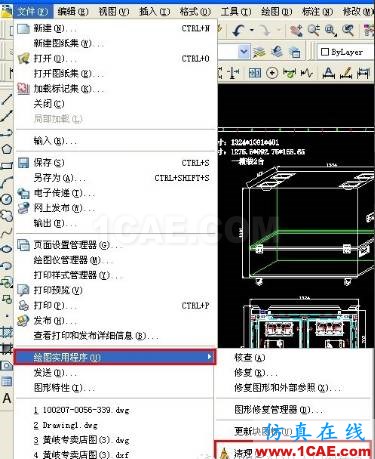Choose 打开(O) from File menu
The width and height of the screenshot is (375, 459).
coord(116,59)
